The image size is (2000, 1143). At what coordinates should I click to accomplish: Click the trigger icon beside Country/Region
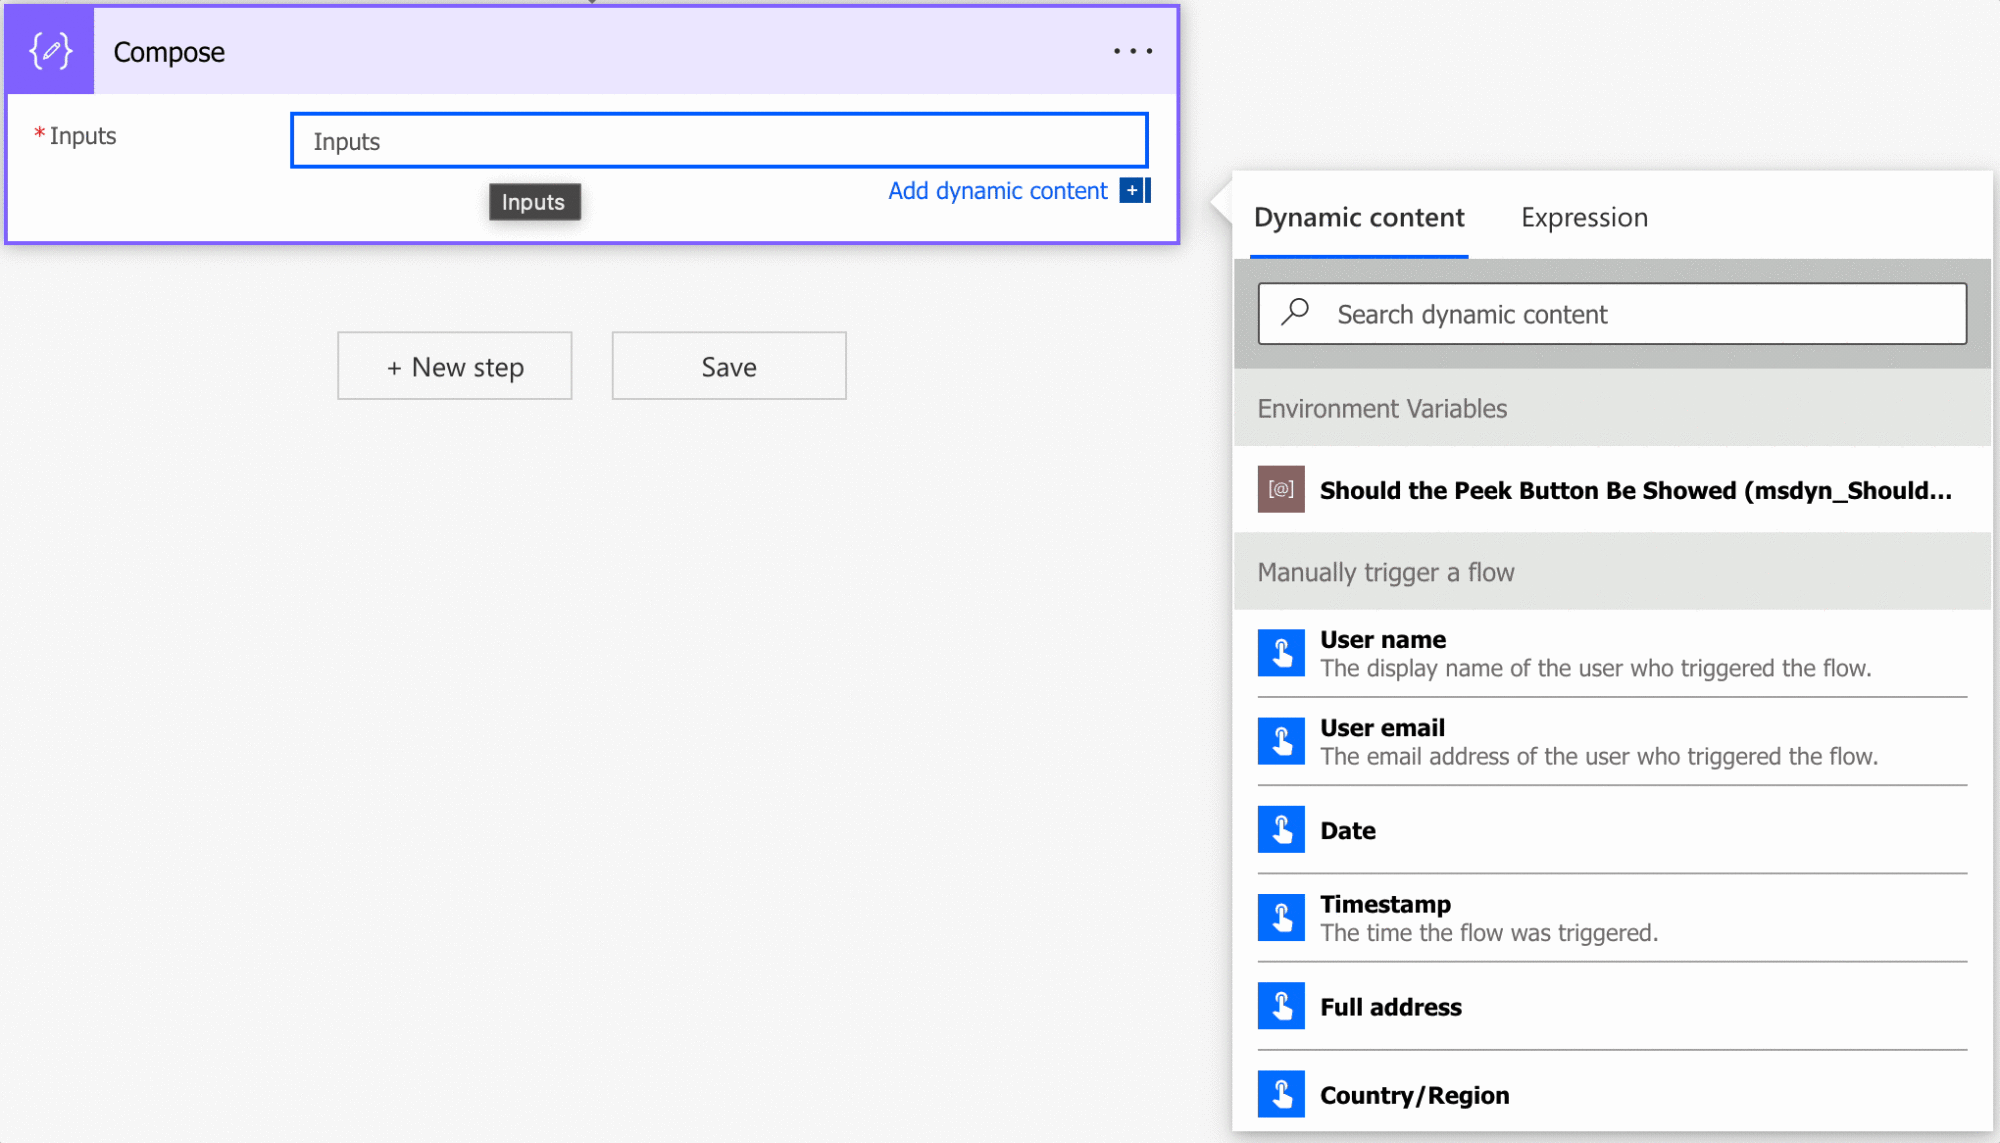tap(1281, 1094)
